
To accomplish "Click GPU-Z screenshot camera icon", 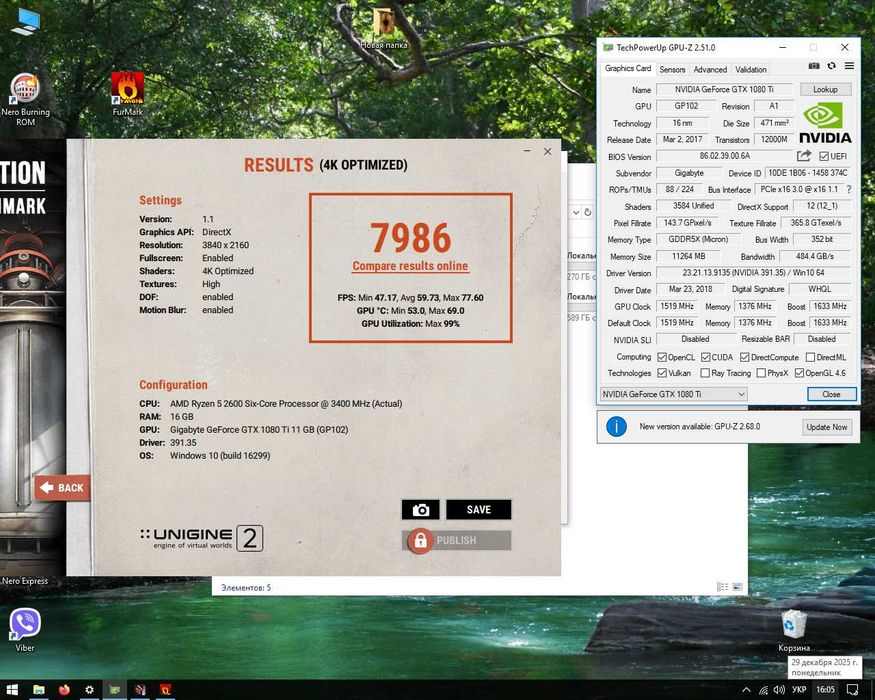I will pos(814,66).
